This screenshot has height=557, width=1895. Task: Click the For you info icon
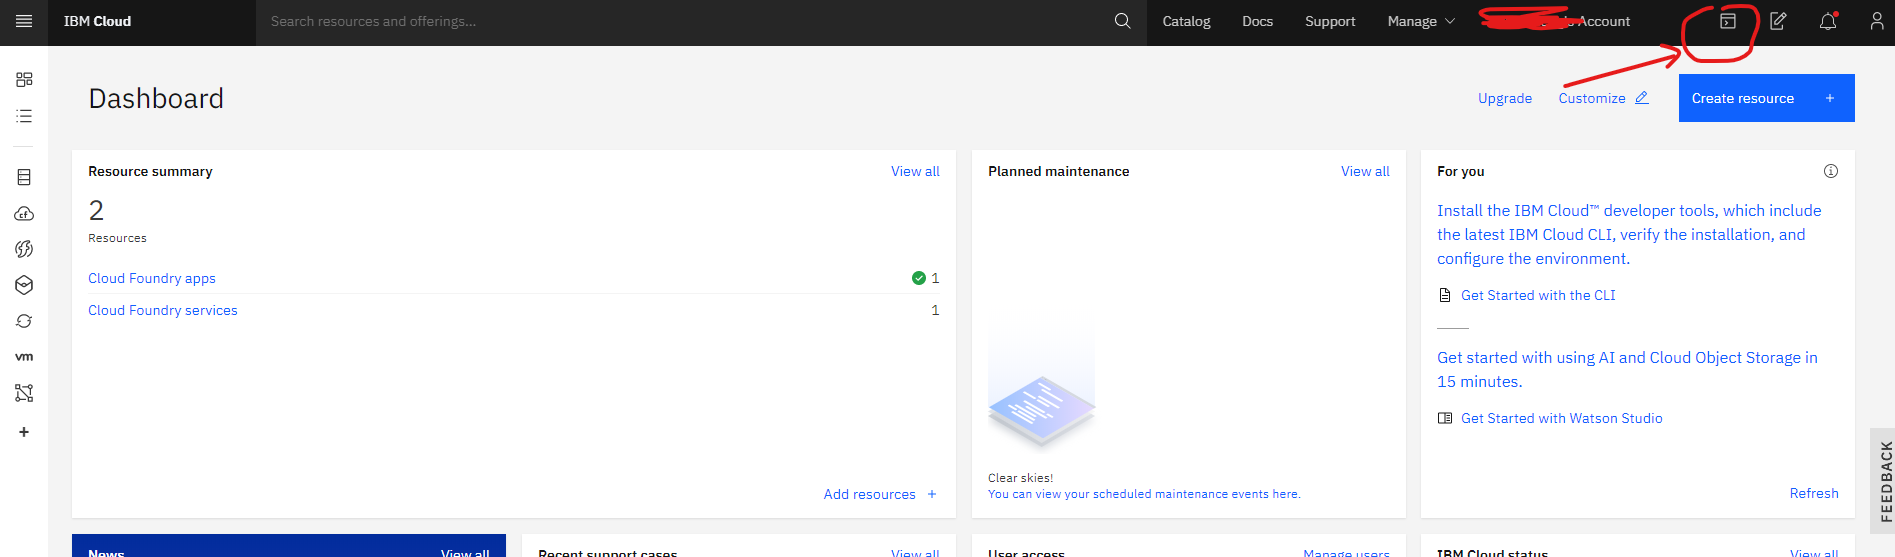[1830, 171]
